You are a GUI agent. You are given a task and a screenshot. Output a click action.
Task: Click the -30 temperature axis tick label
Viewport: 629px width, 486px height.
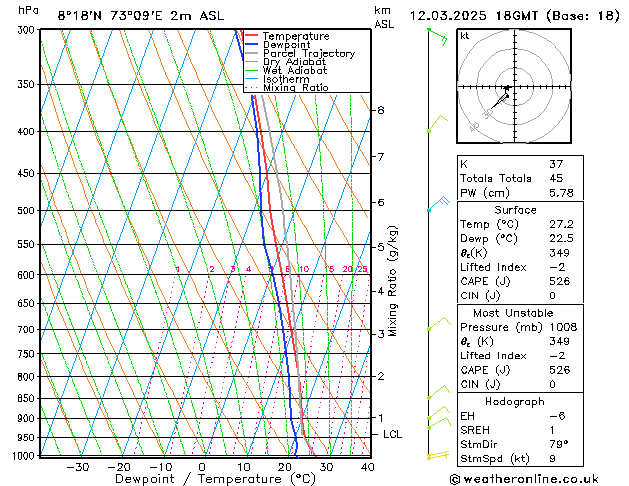pyautogui.click(x=77, y=467)
